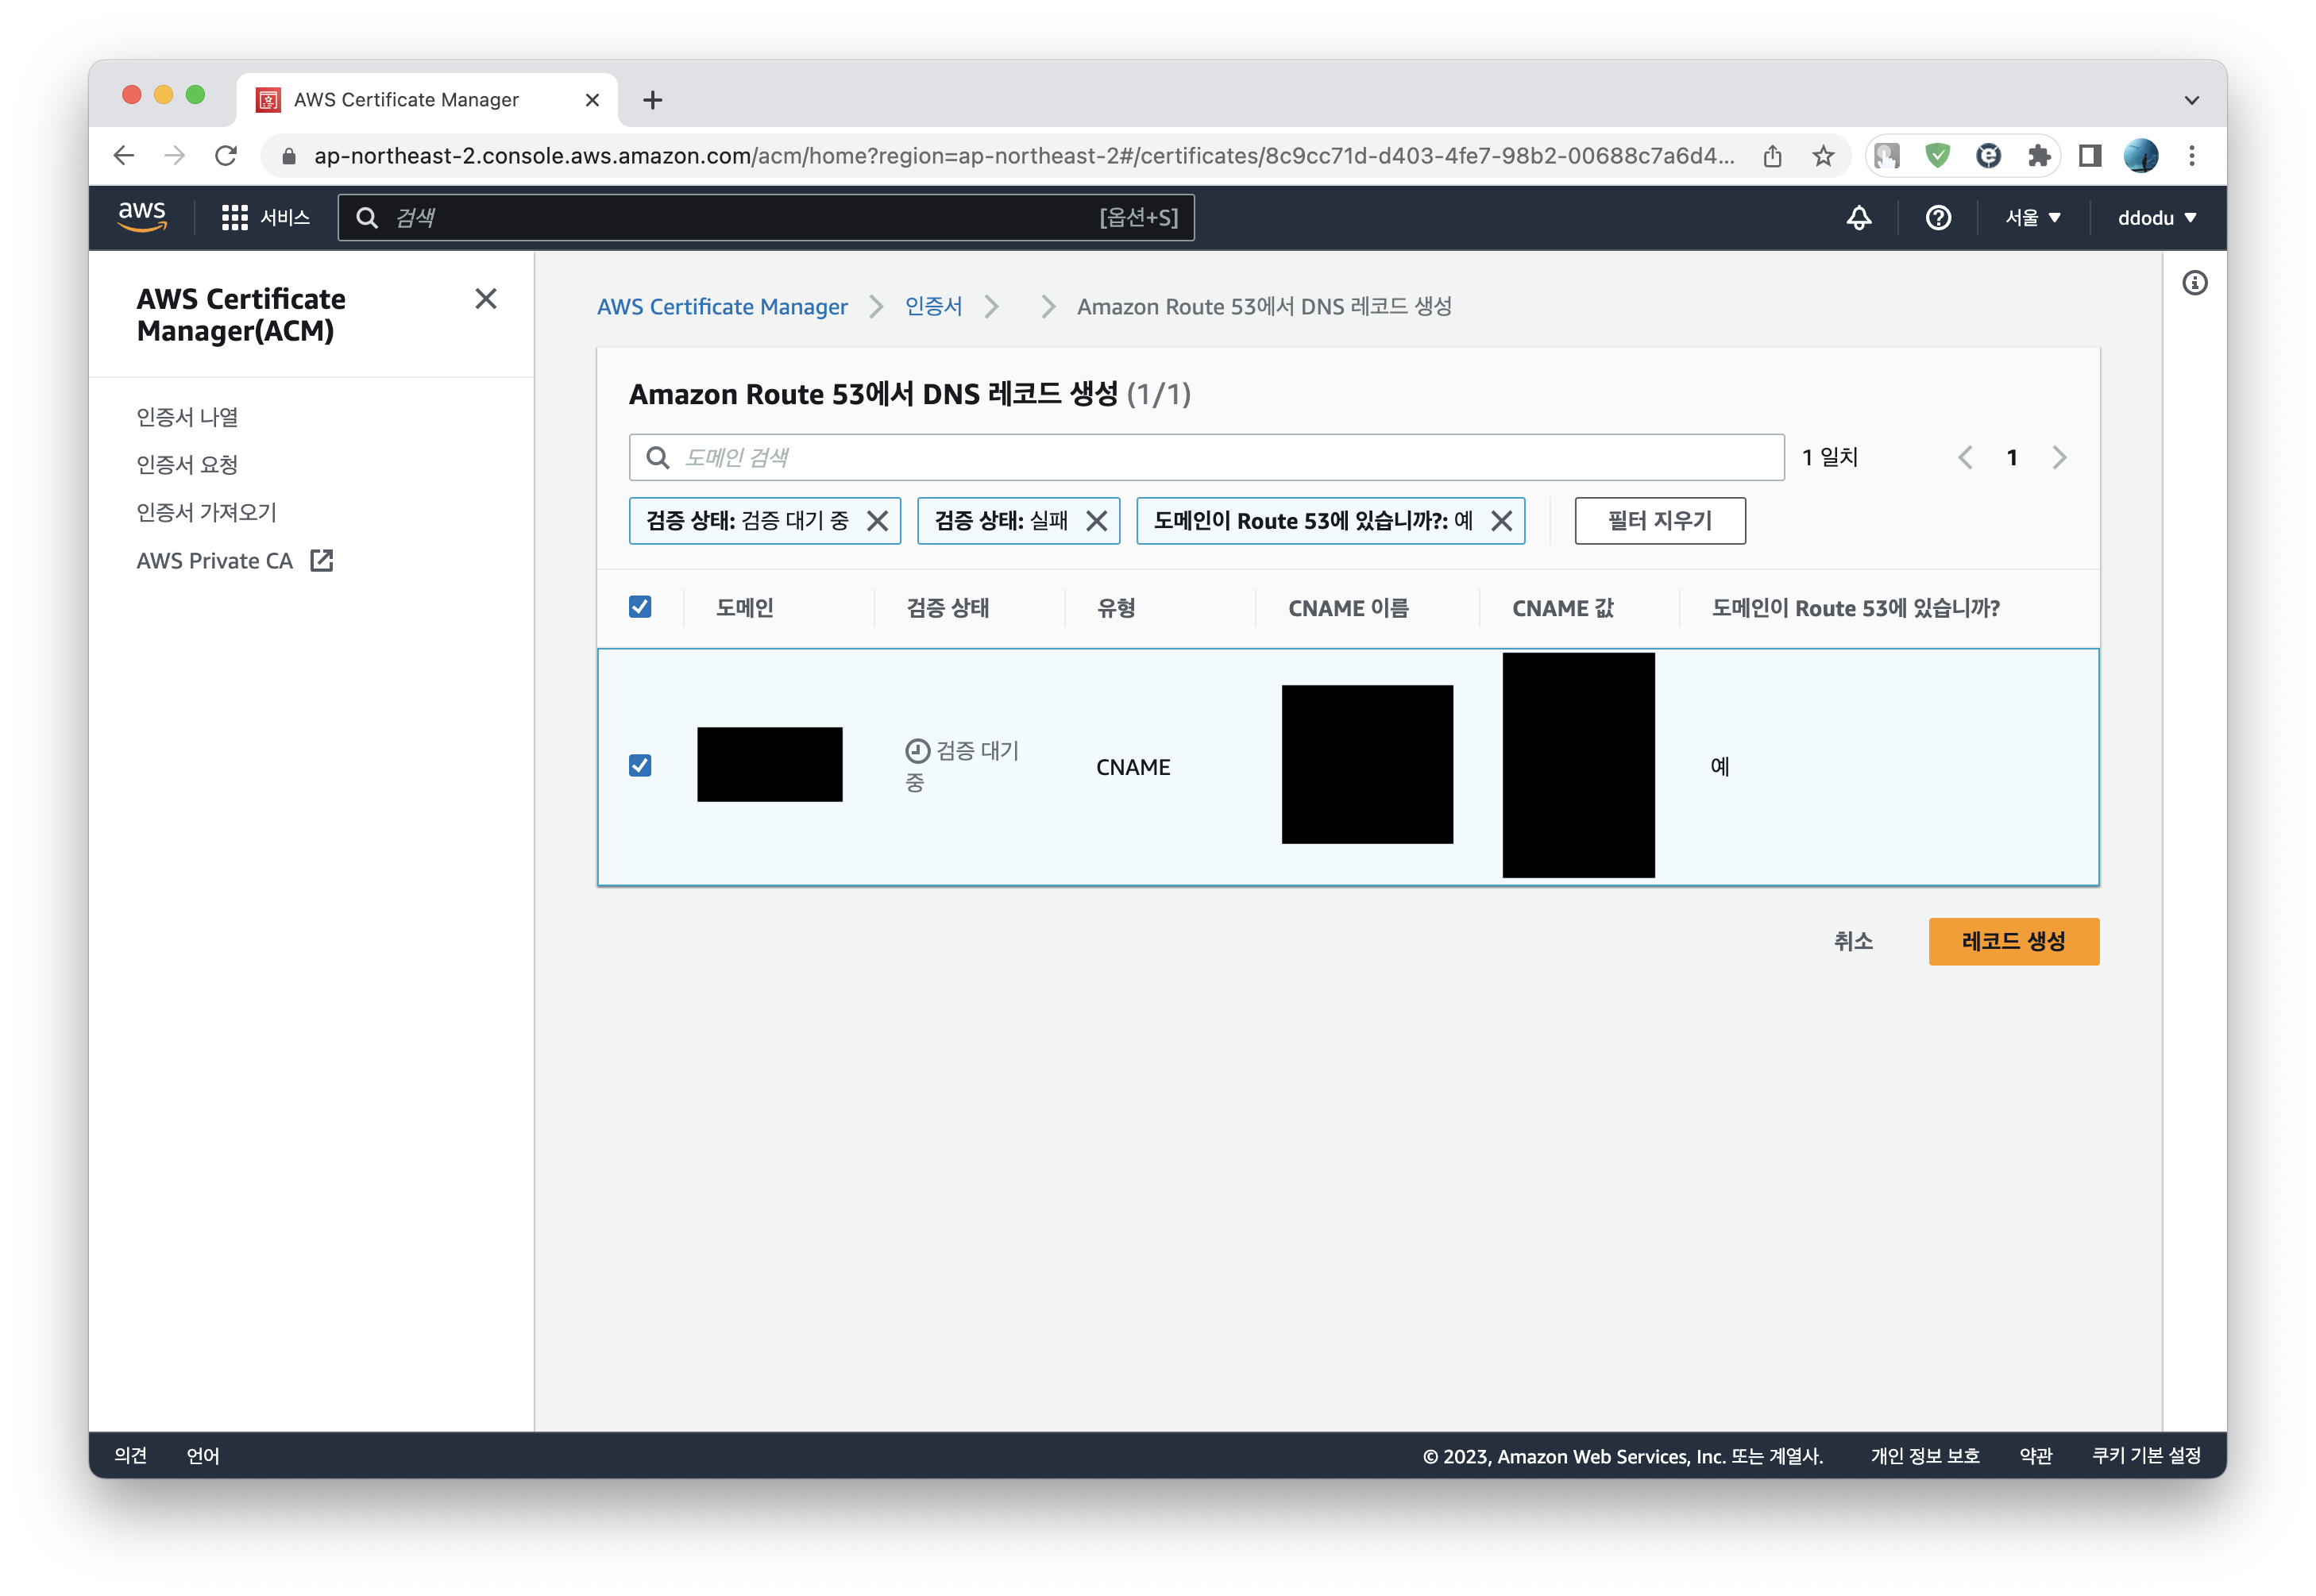Image resolution: width=2316 pixels, height=1596 pixels.
Task: Go to previous results page
Action: tap(1965, 458)
